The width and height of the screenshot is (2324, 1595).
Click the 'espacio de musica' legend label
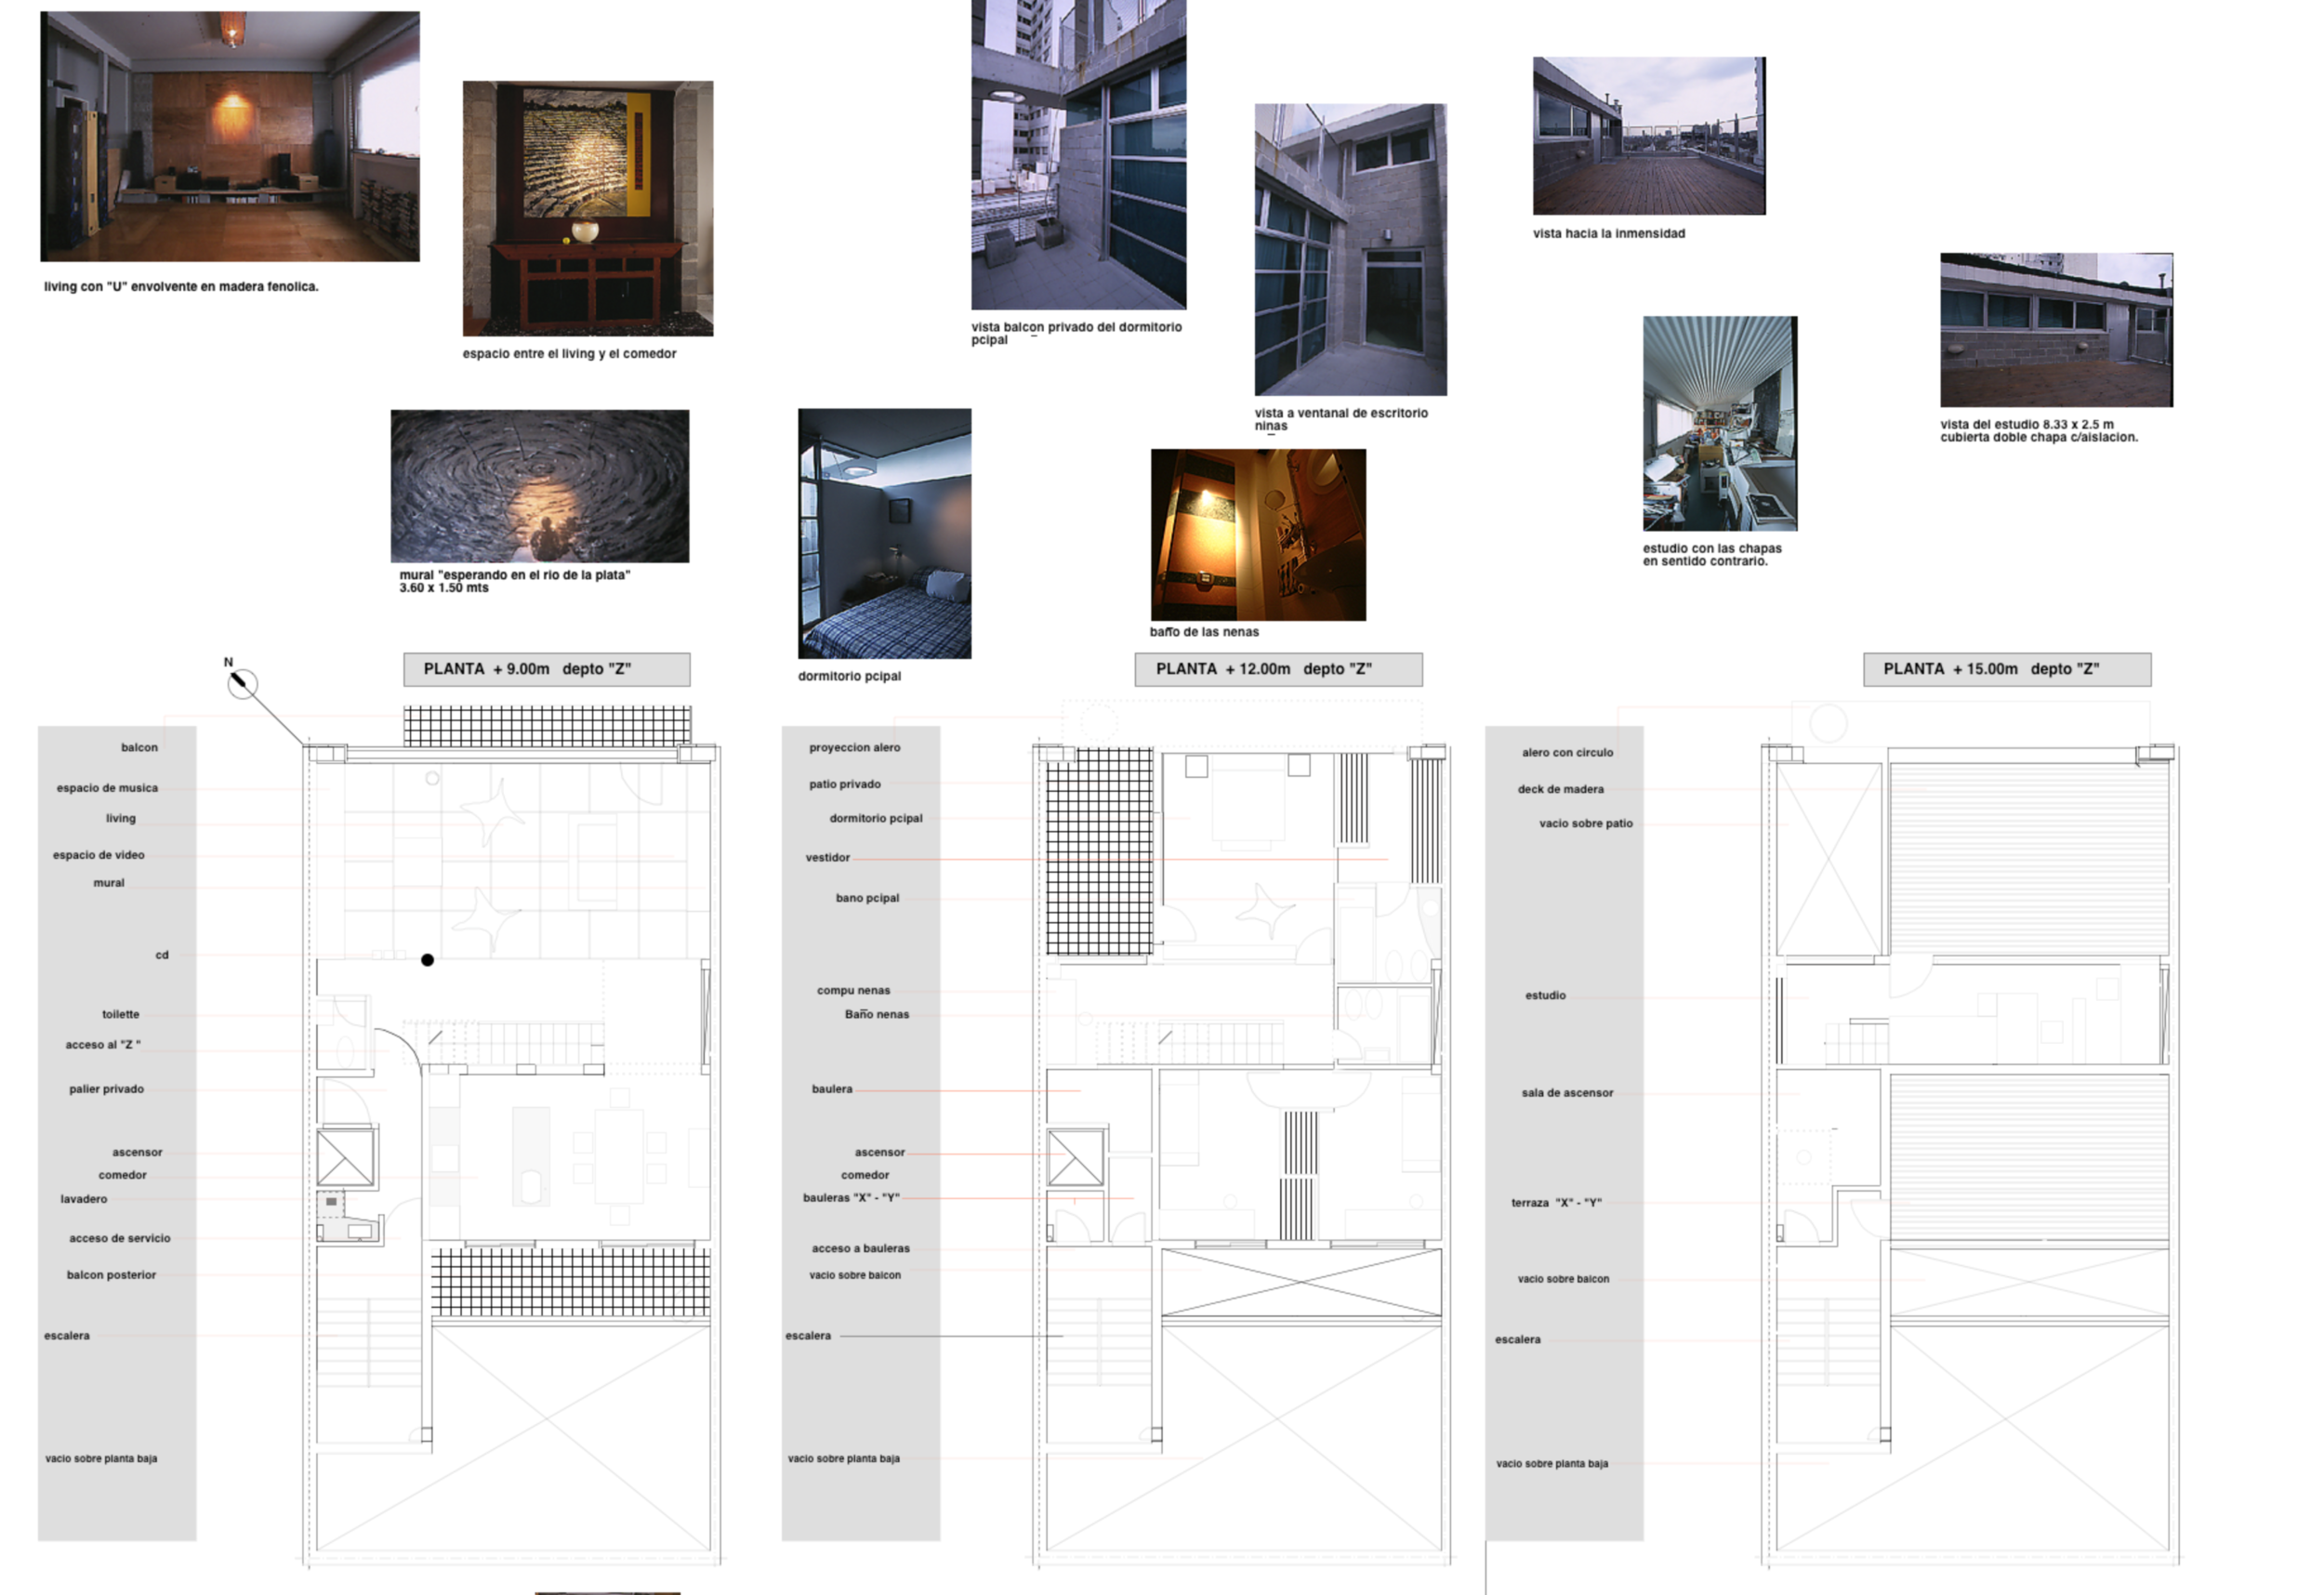pos(107,788)
